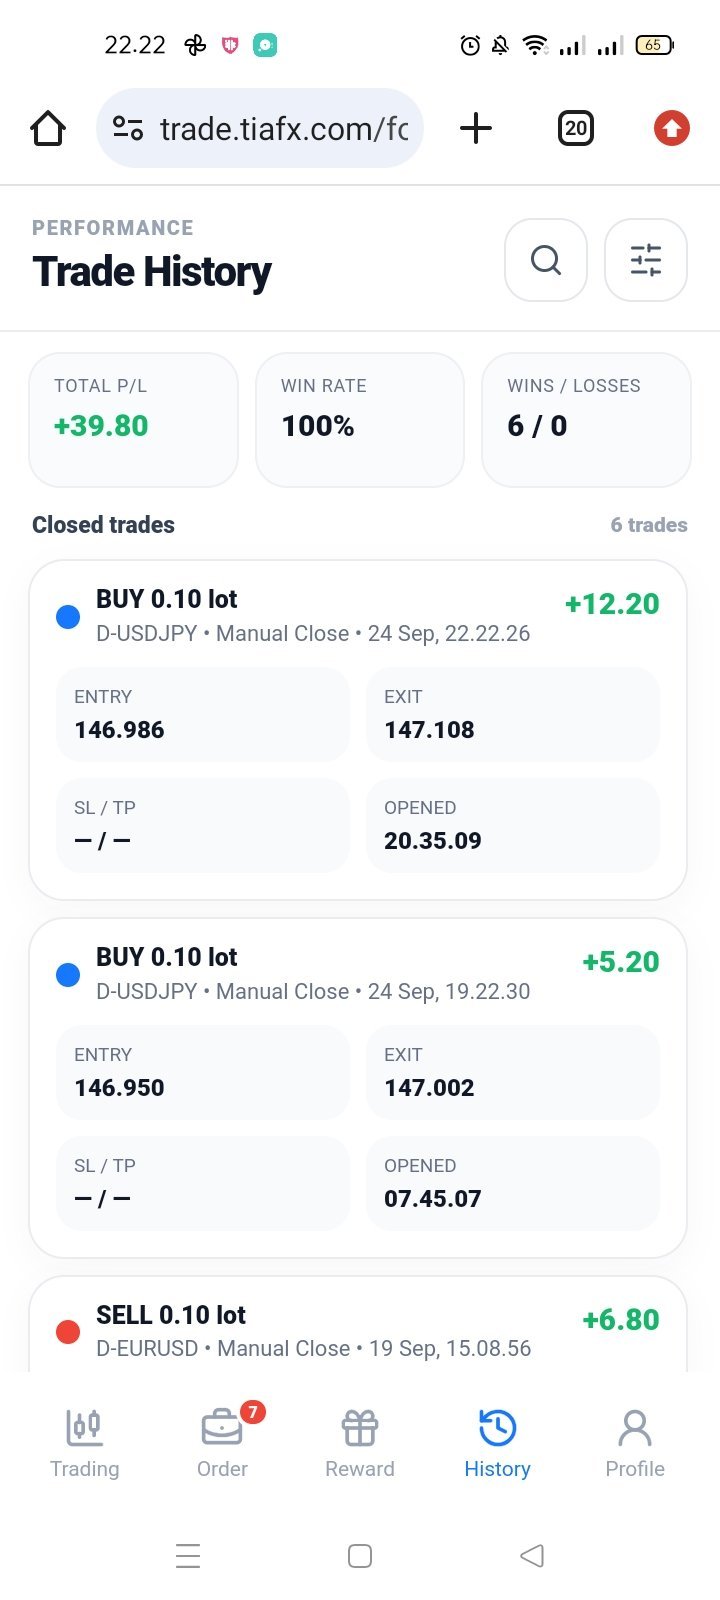This screenshot has width=720, height=1600.
Task: Tap the red update arrow icon
Action: [672, 128]
